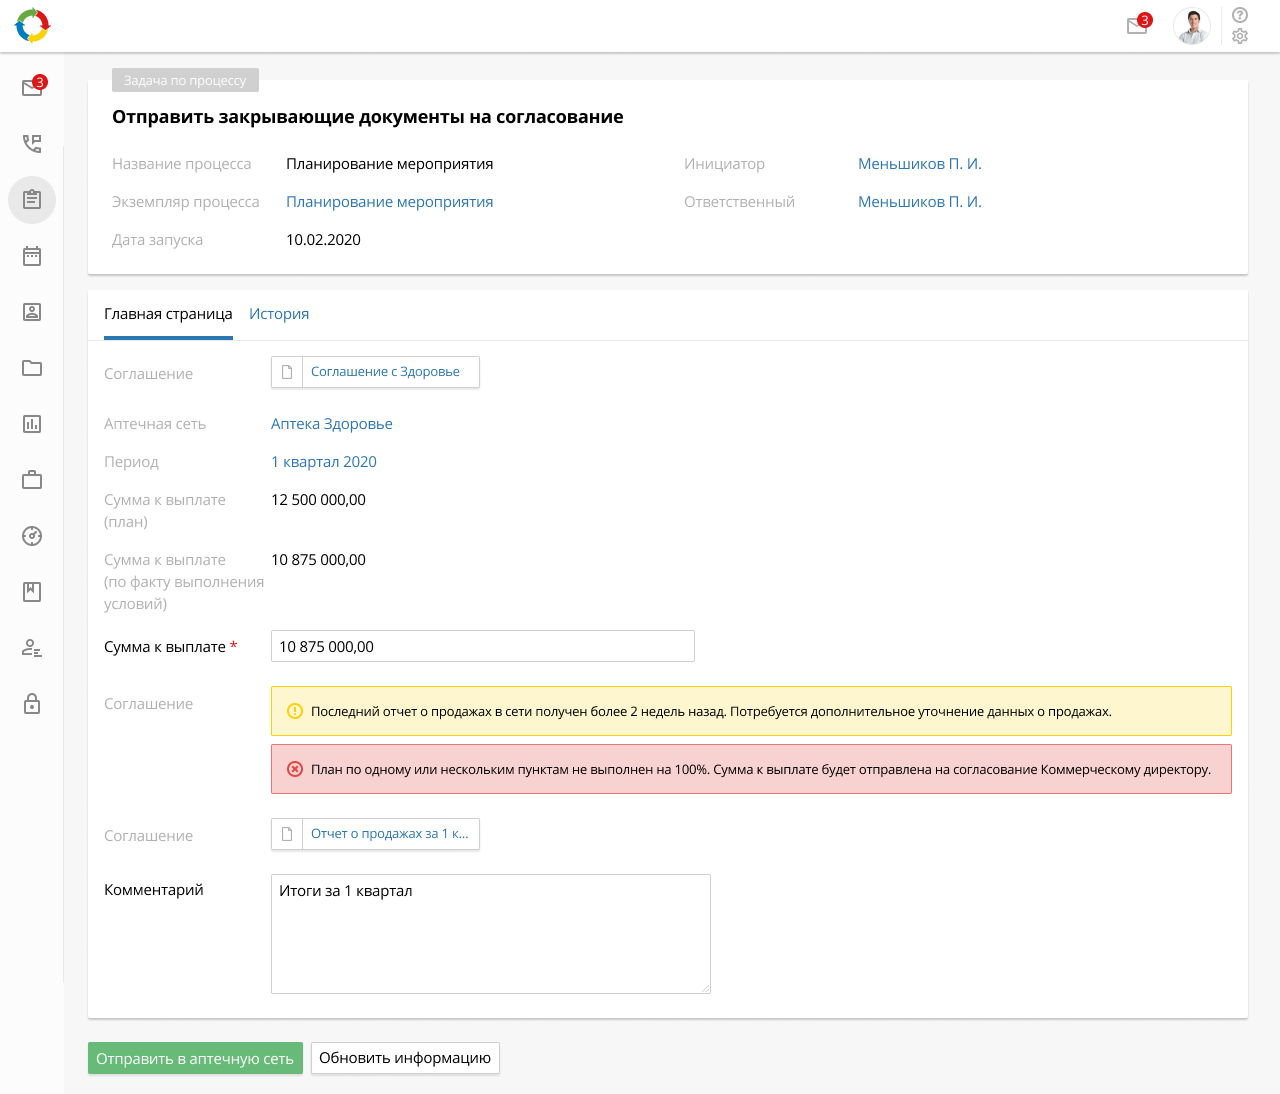Switch to the История tab
1280x1094 pixels.
coord(279,314)
